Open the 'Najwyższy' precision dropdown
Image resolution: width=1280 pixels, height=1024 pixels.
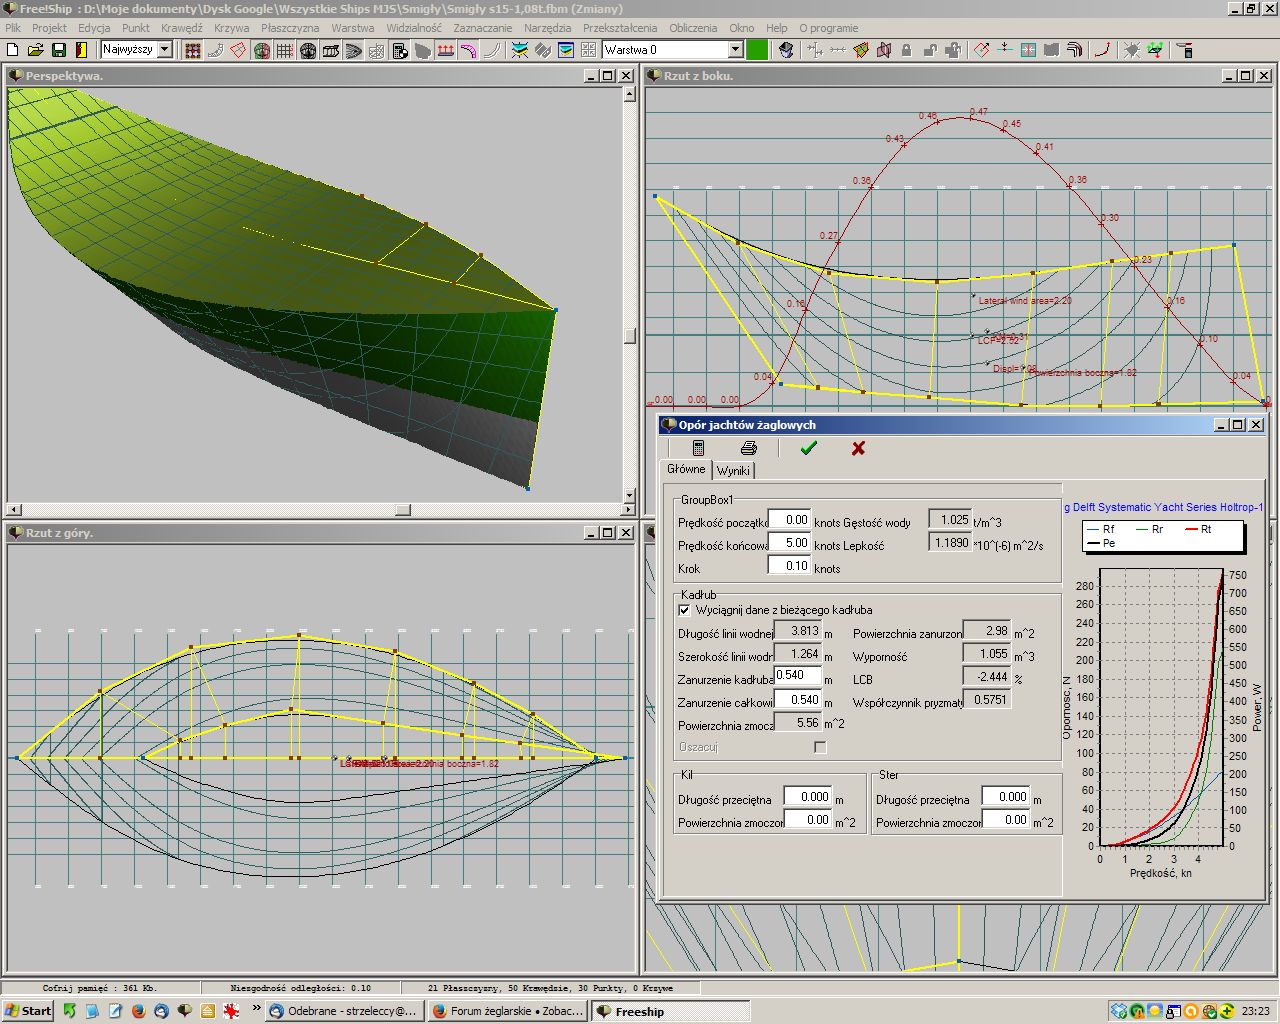(x=165, y=49)
